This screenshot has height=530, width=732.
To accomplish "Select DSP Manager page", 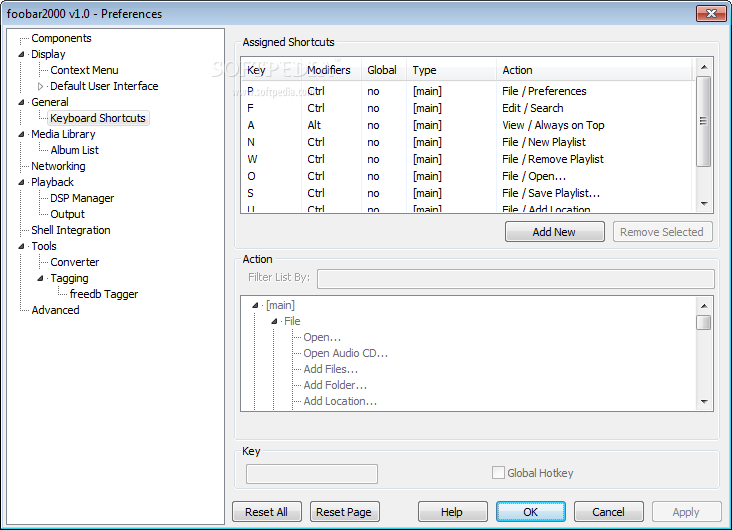I will coord(82,198).
